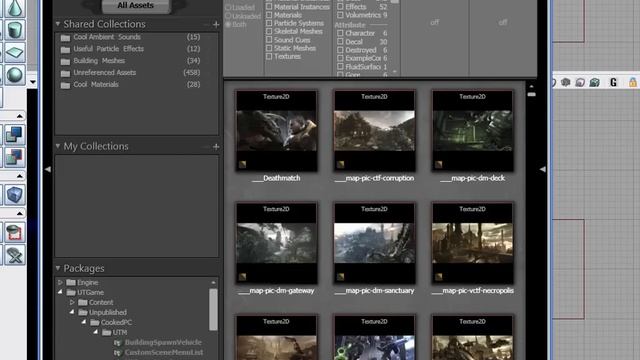640x360 pixels.
Task: Click the Show Selected Only icon
Action: point(15,232)
